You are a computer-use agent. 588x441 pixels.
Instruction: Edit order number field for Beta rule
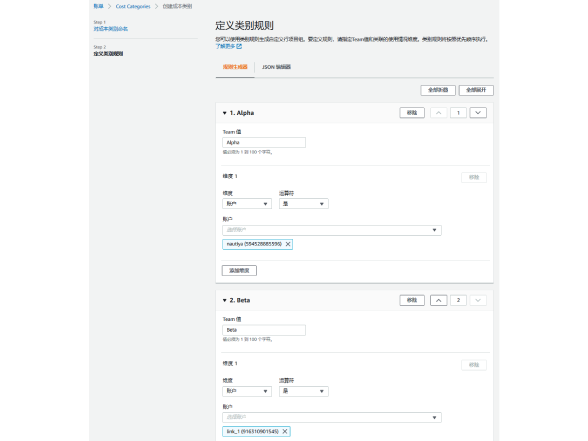(x=458, y=300)
